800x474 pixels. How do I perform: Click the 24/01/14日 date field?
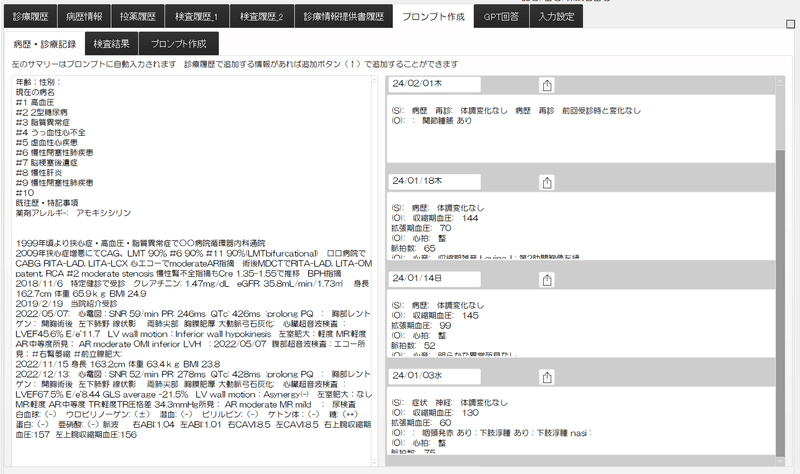coord(434,278)
